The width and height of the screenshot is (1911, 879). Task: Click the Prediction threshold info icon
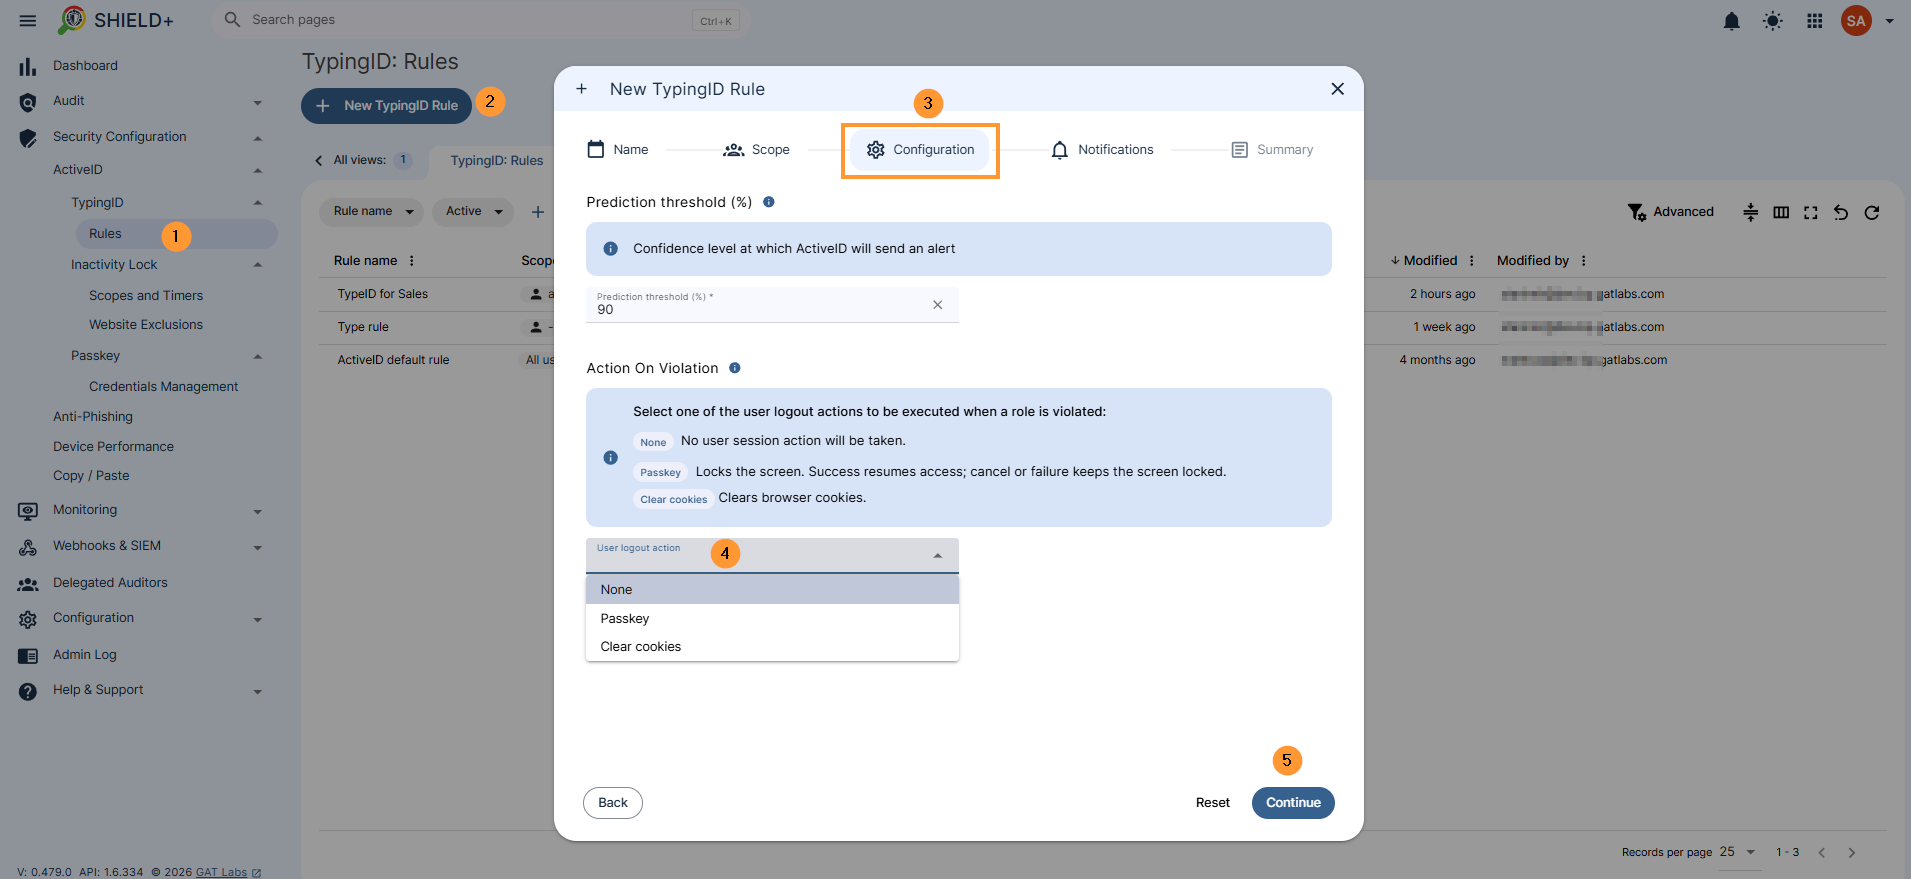tap(769, 202)
